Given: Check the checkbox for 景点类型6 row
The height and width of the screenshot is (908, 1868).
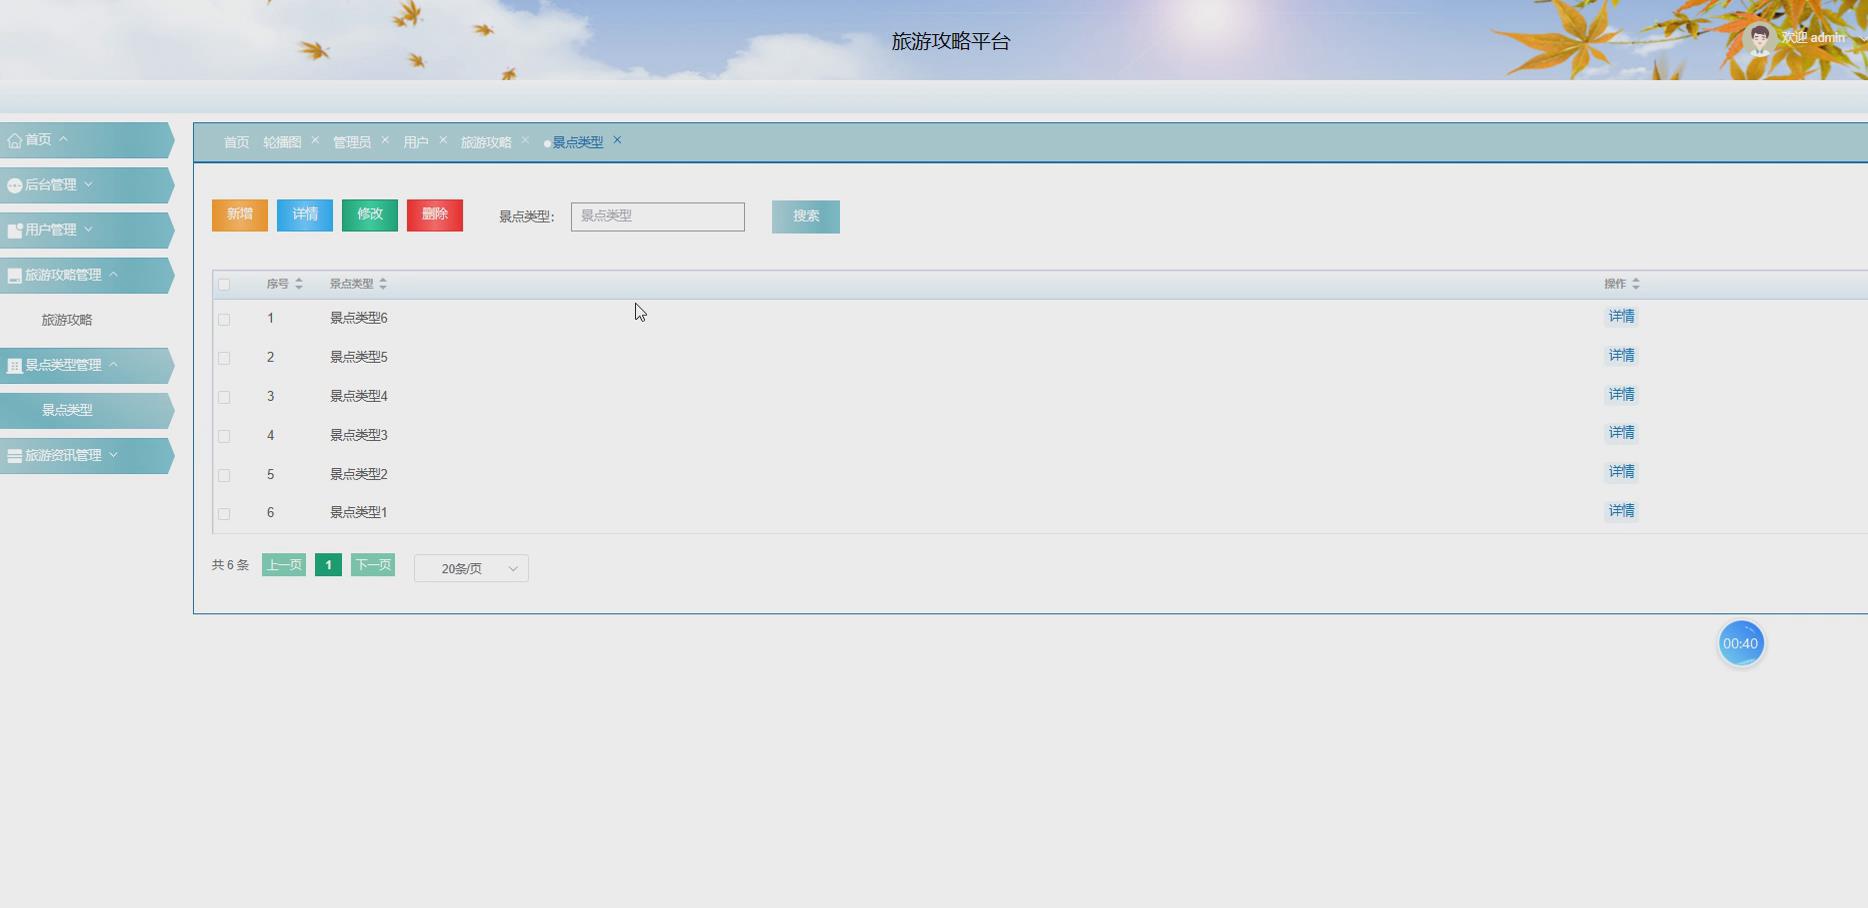Looking at the screenshot, I should coord(224,318).
